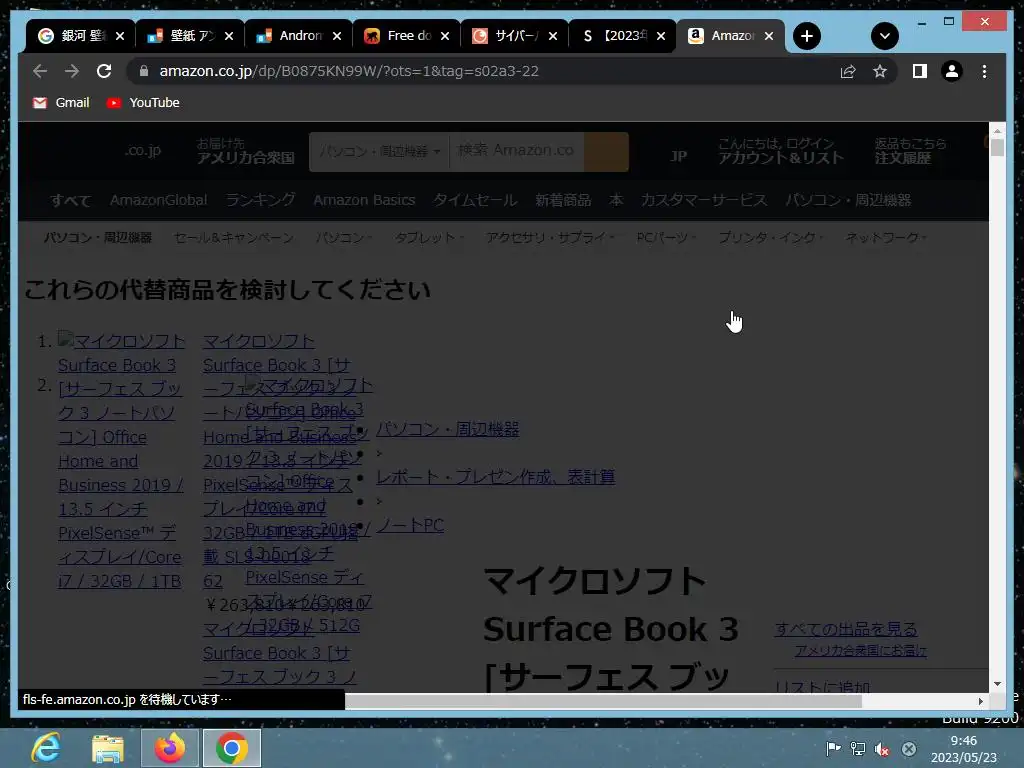Open Chrome profile avatar
The width and height of the screenshot is (1024, 768).
tap(952, 71)
